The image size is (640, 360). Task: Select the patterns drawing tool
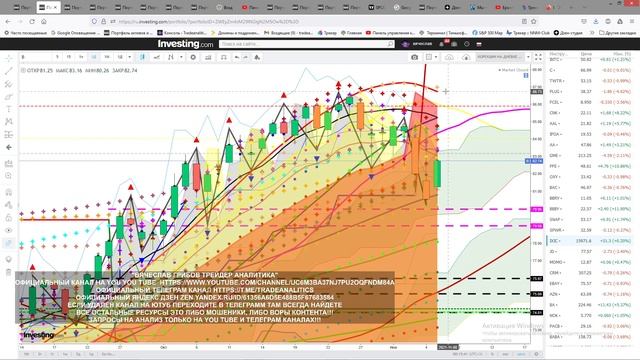pos(9,122)
